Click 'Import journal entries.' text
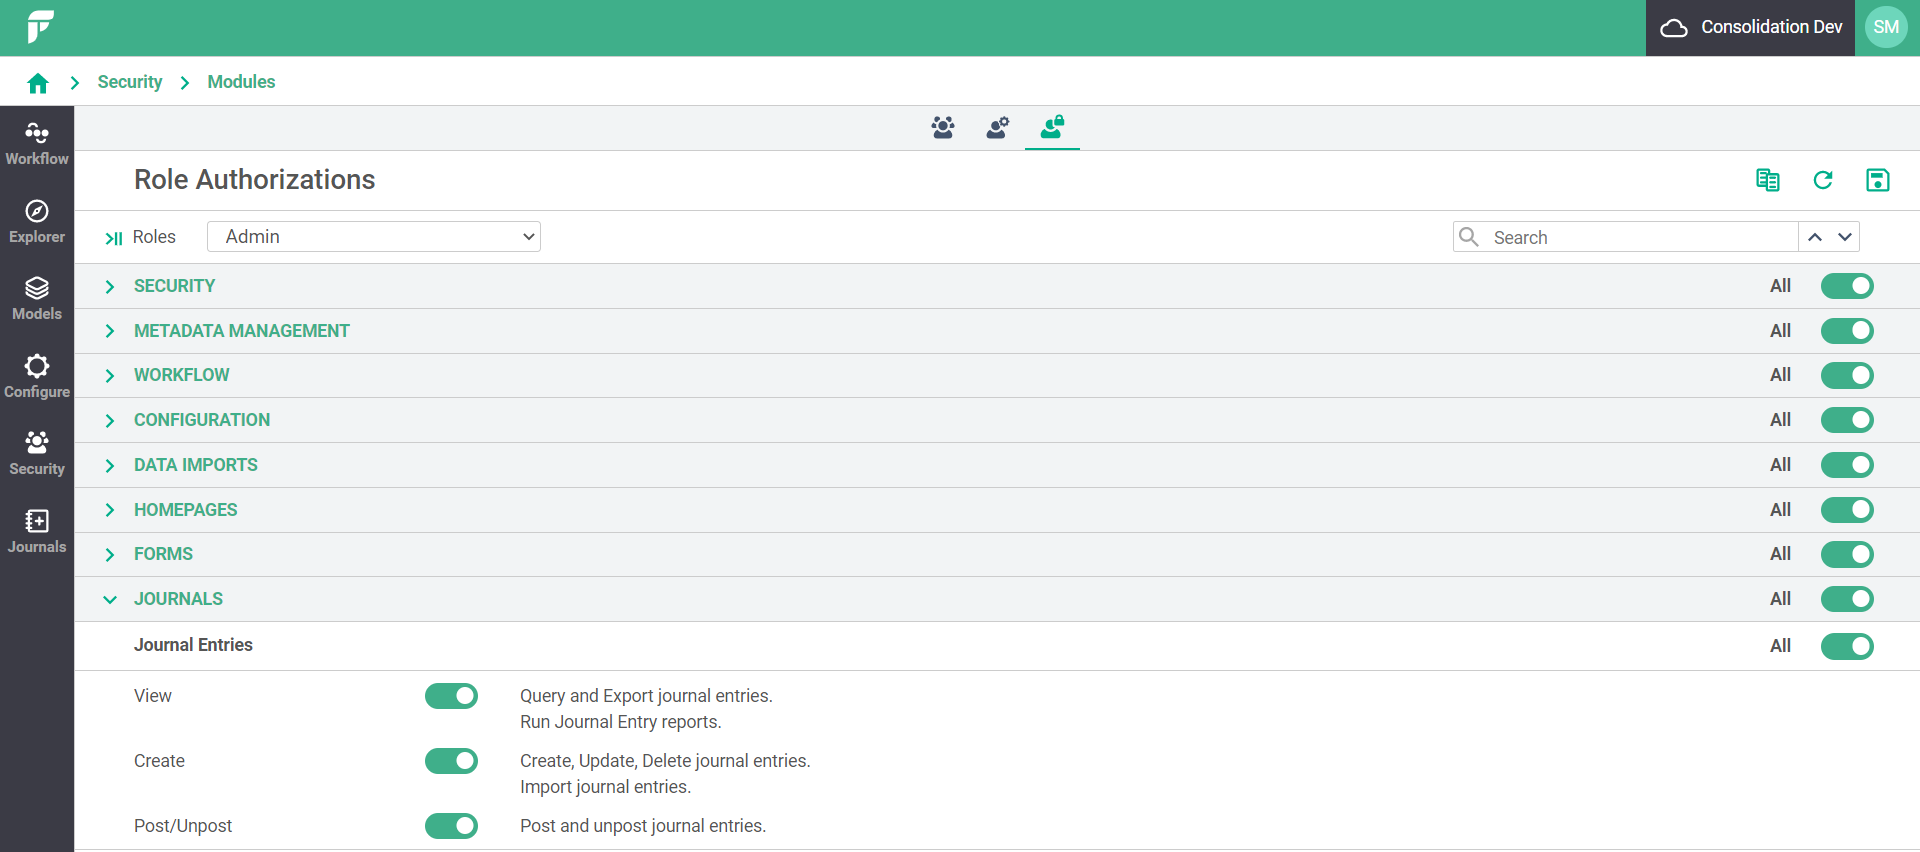This screenshot has height=852, width=1920. pyautogui.click(x=605, y=787)
